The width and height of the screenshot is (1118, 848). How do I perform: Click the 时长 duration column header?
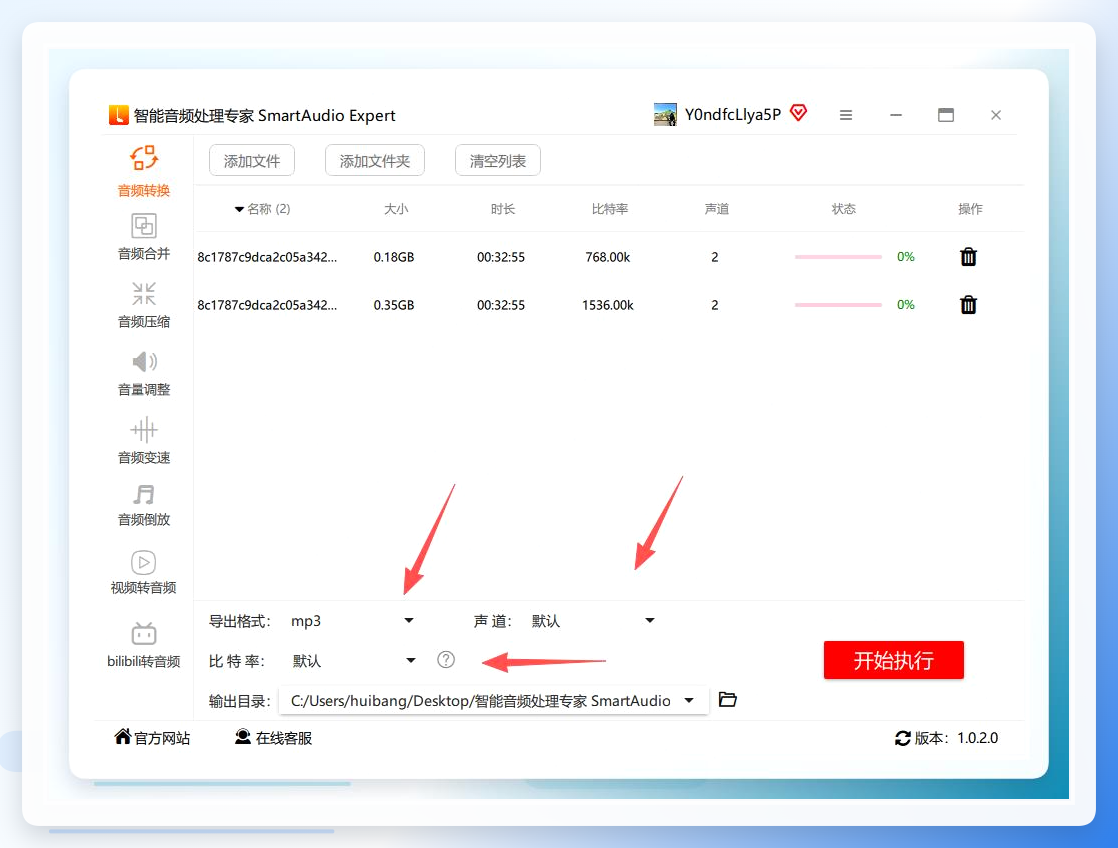coord(503,209)
